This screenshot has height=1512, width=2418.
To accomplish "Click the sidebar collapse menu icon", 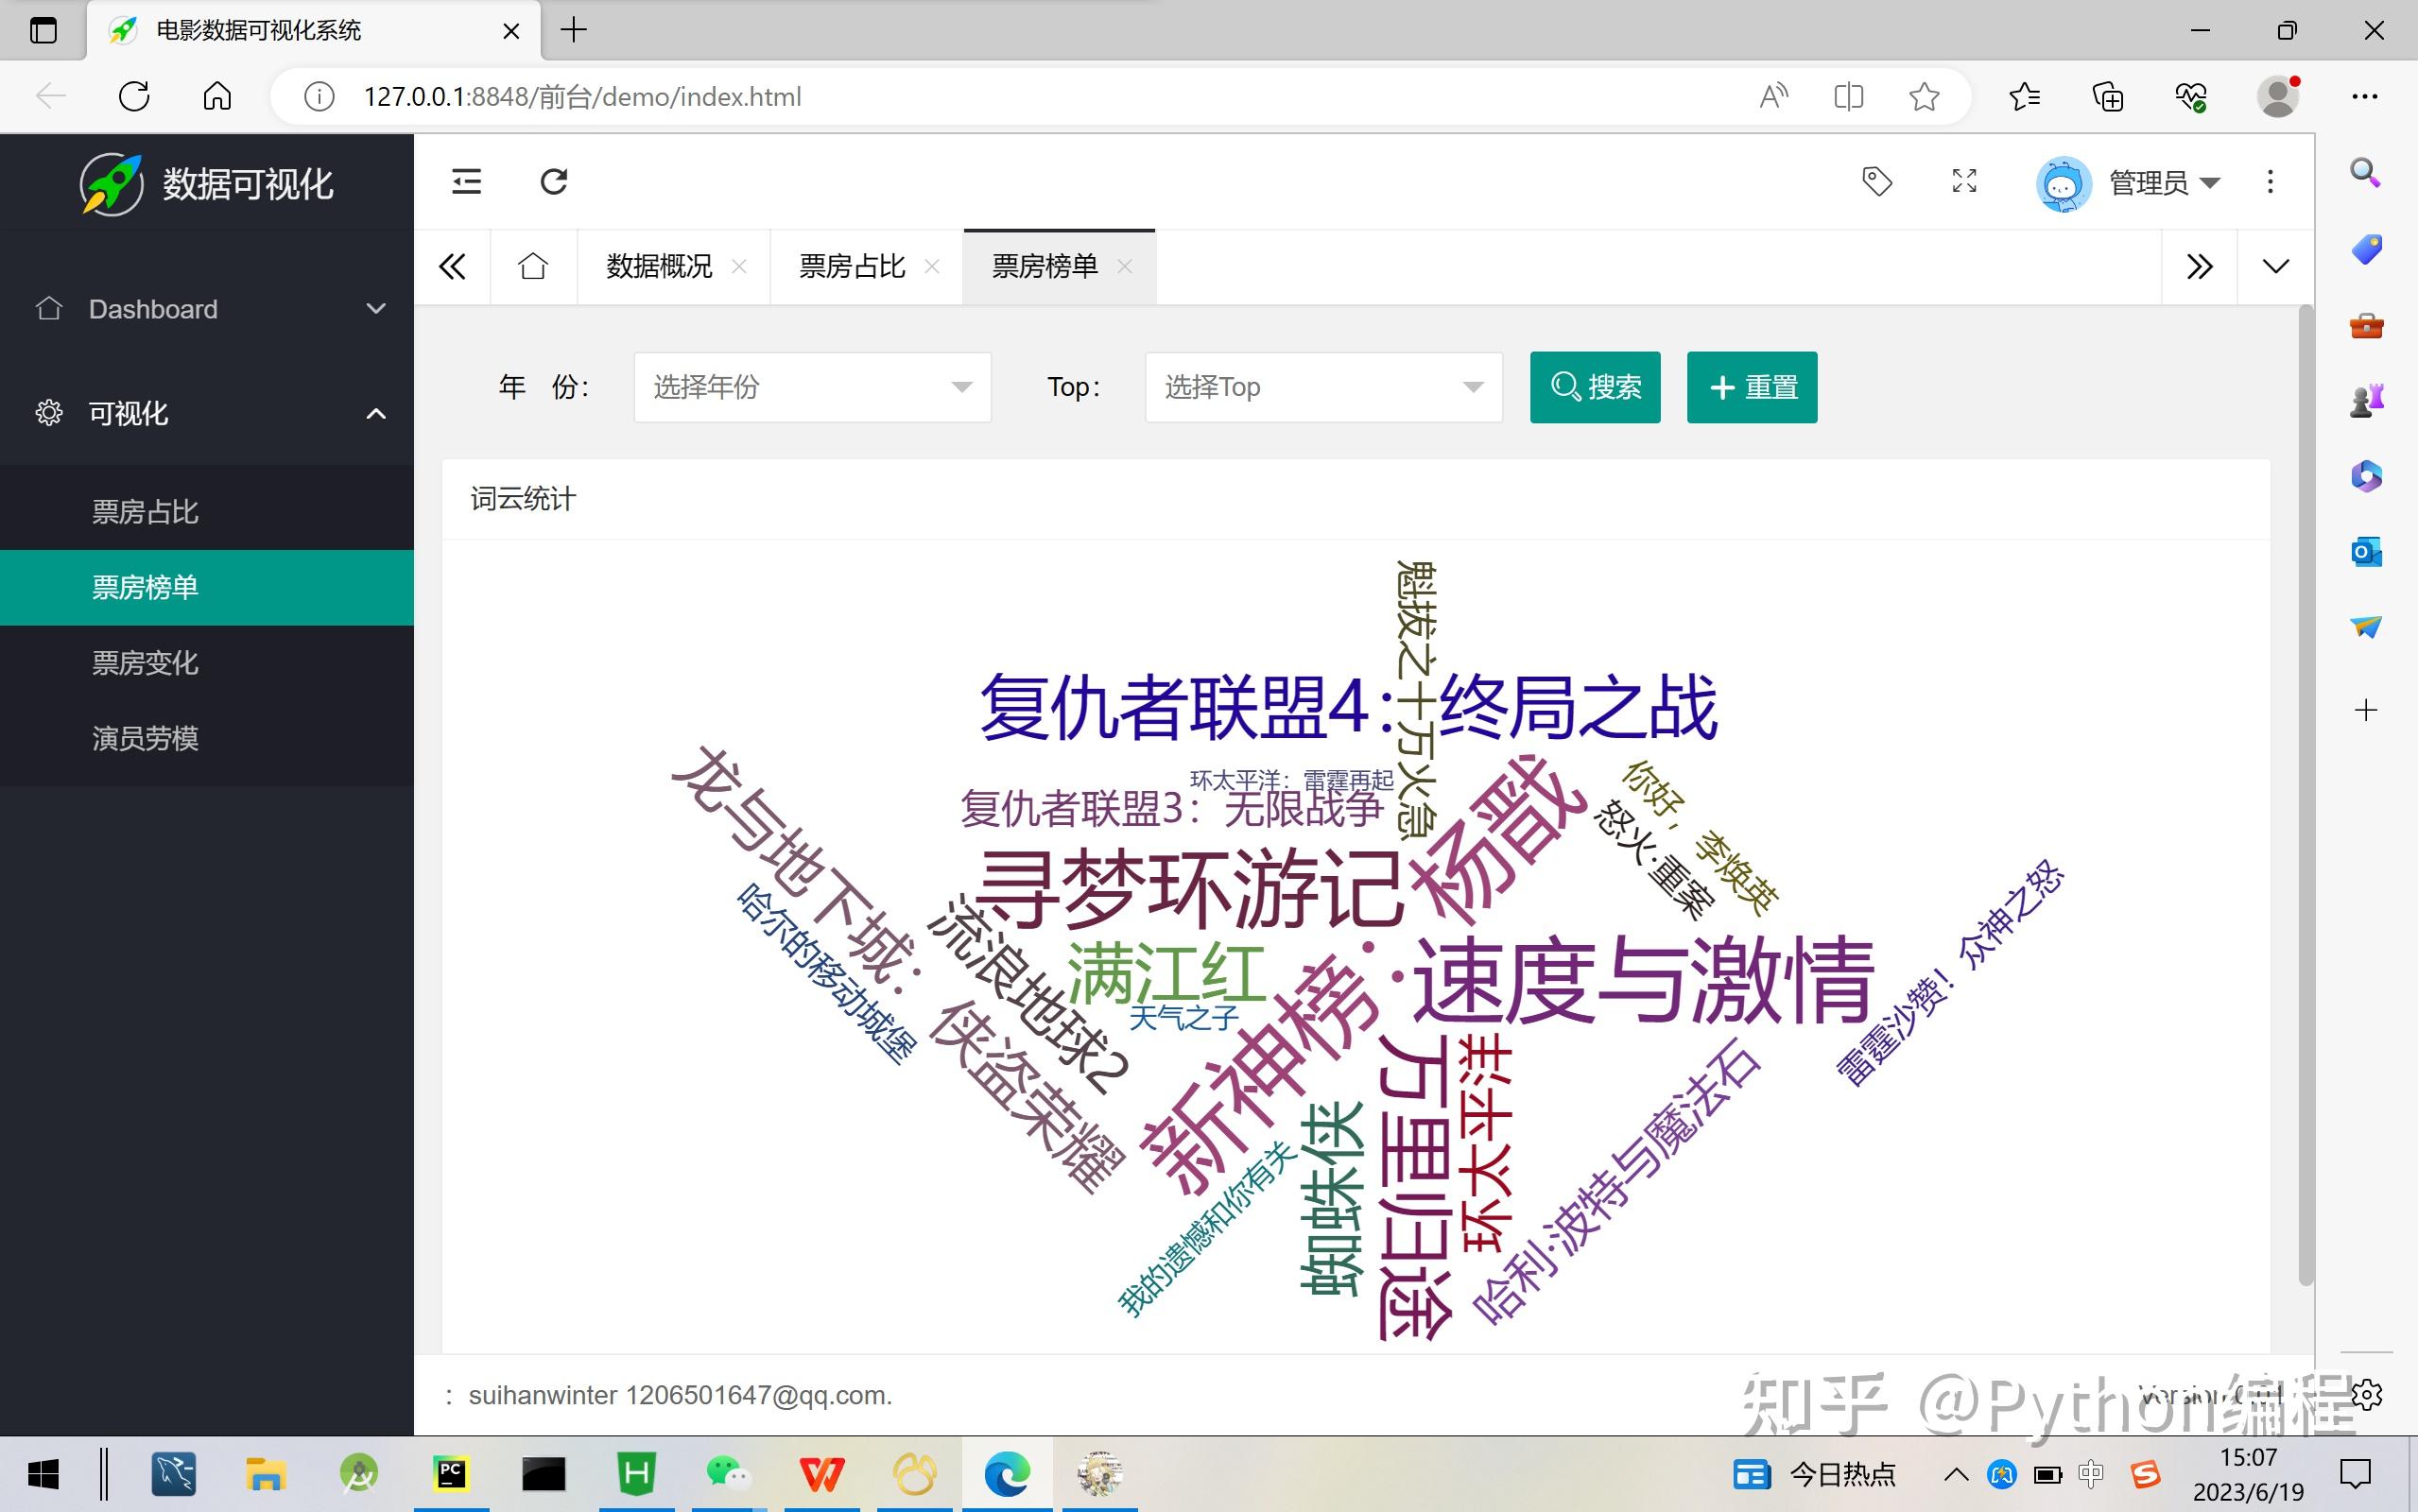I will click(x=466, y=181).
